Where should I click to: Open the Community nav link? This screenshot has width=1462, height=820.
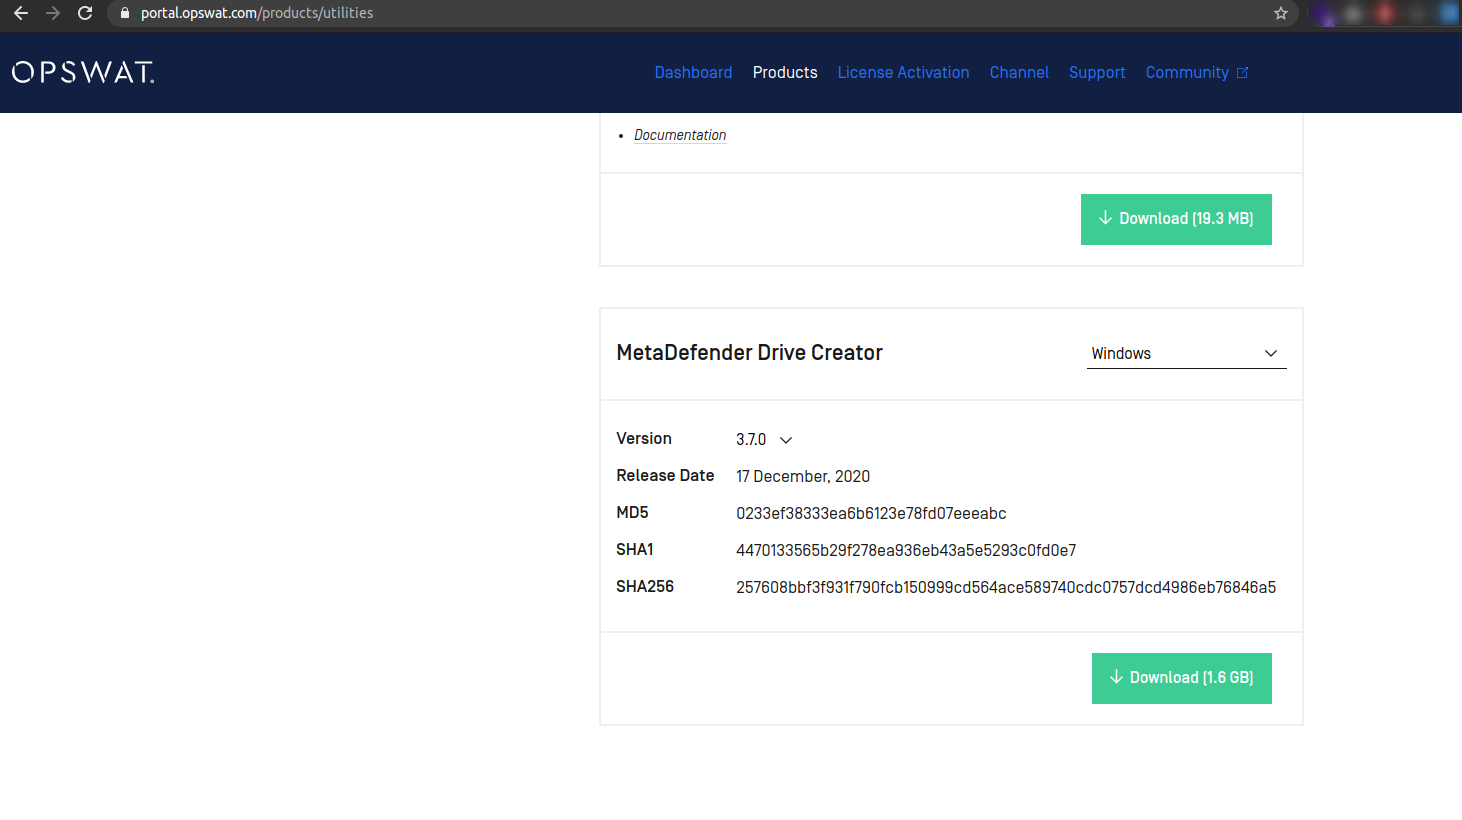pos(1187,72)
